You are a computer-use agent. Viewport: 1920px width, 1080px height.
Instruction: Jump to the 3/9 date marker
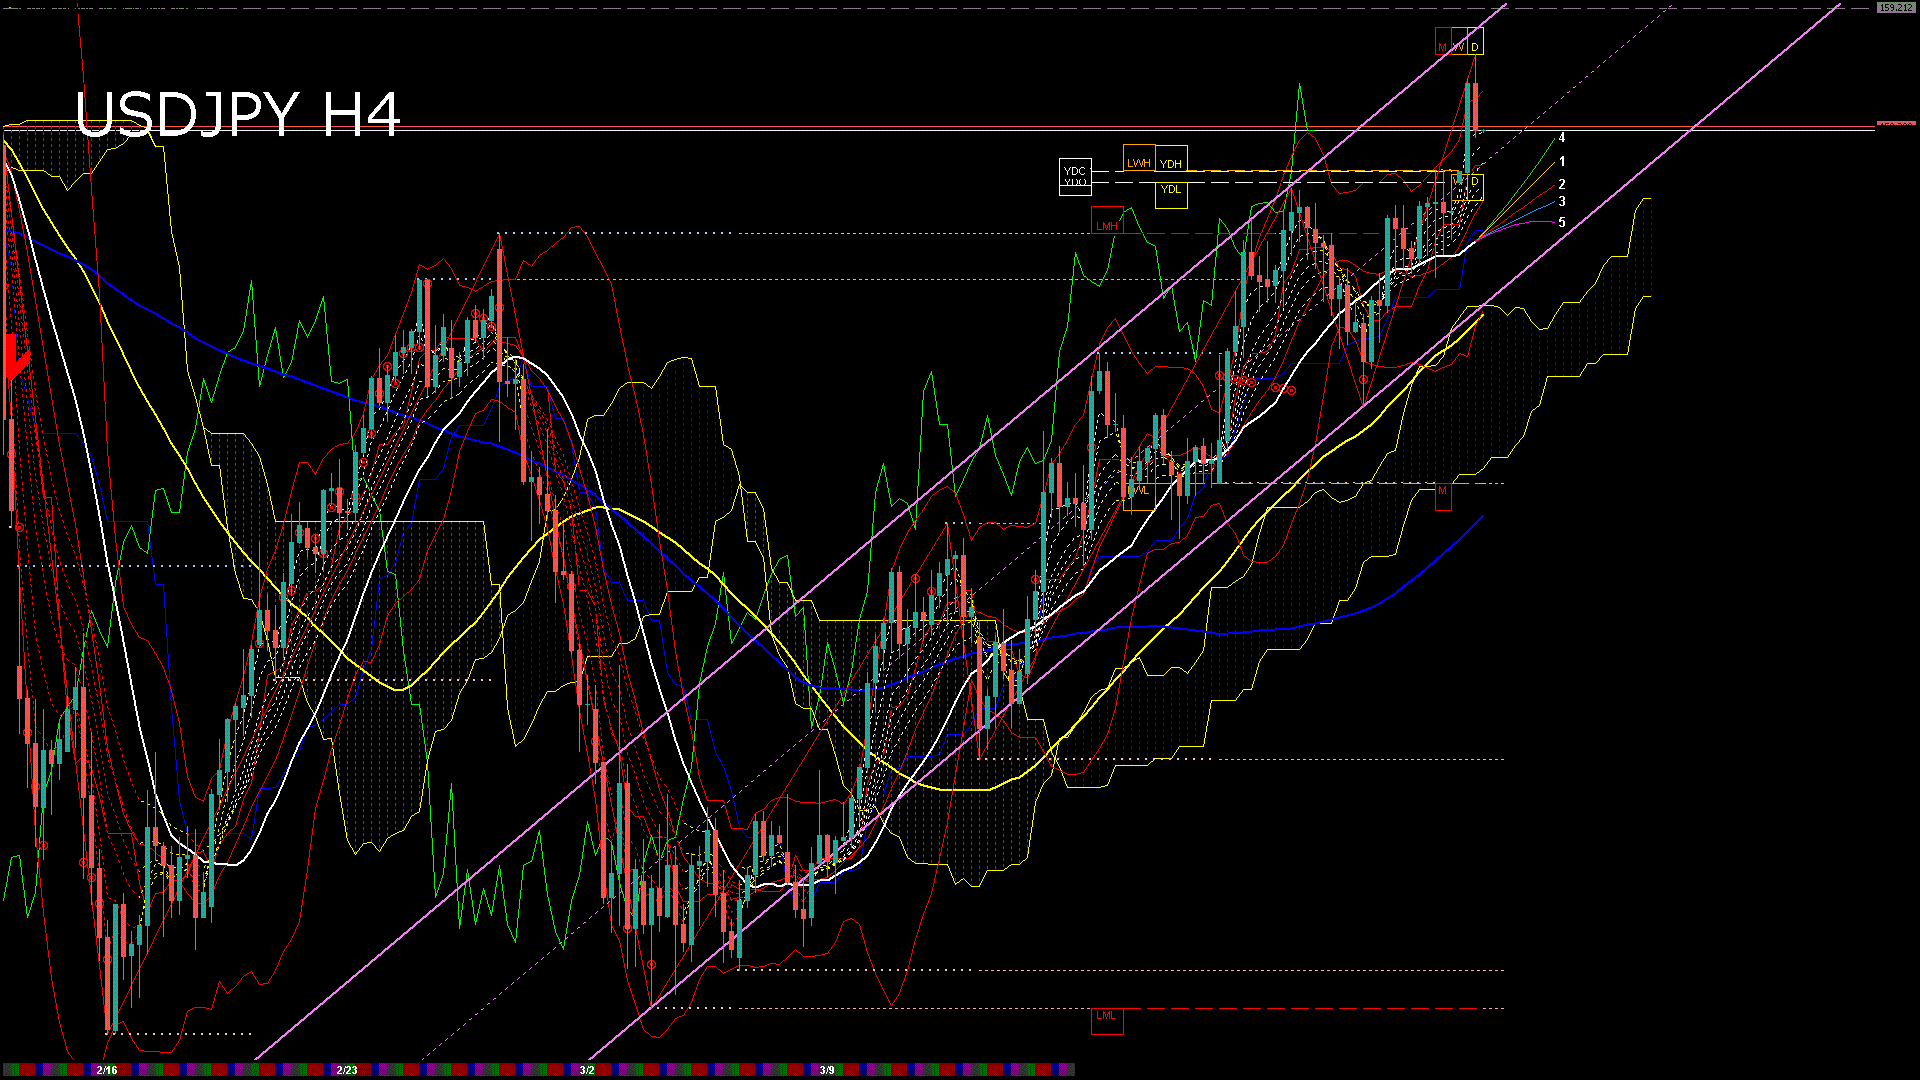tap(827, 1070)
